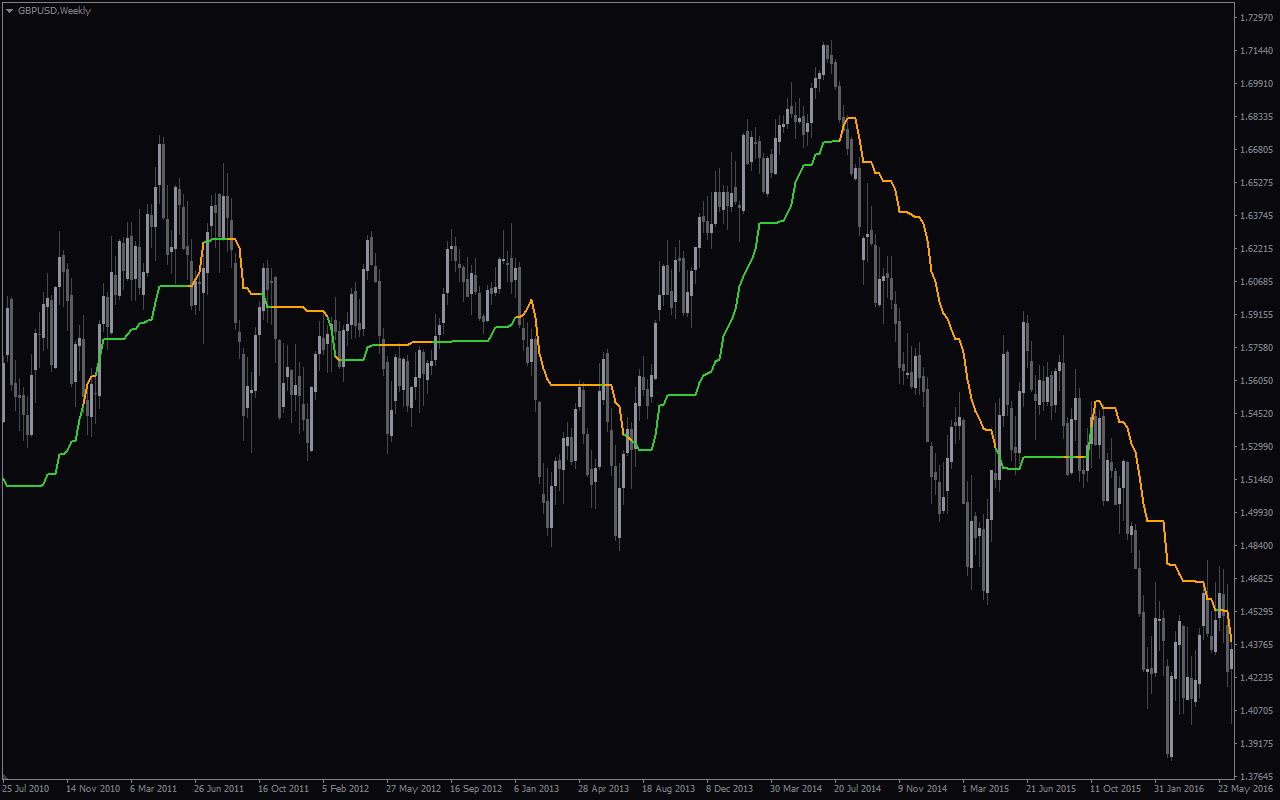
Task: Click price label 1.48400
Action: click(x=1256, y=546)
